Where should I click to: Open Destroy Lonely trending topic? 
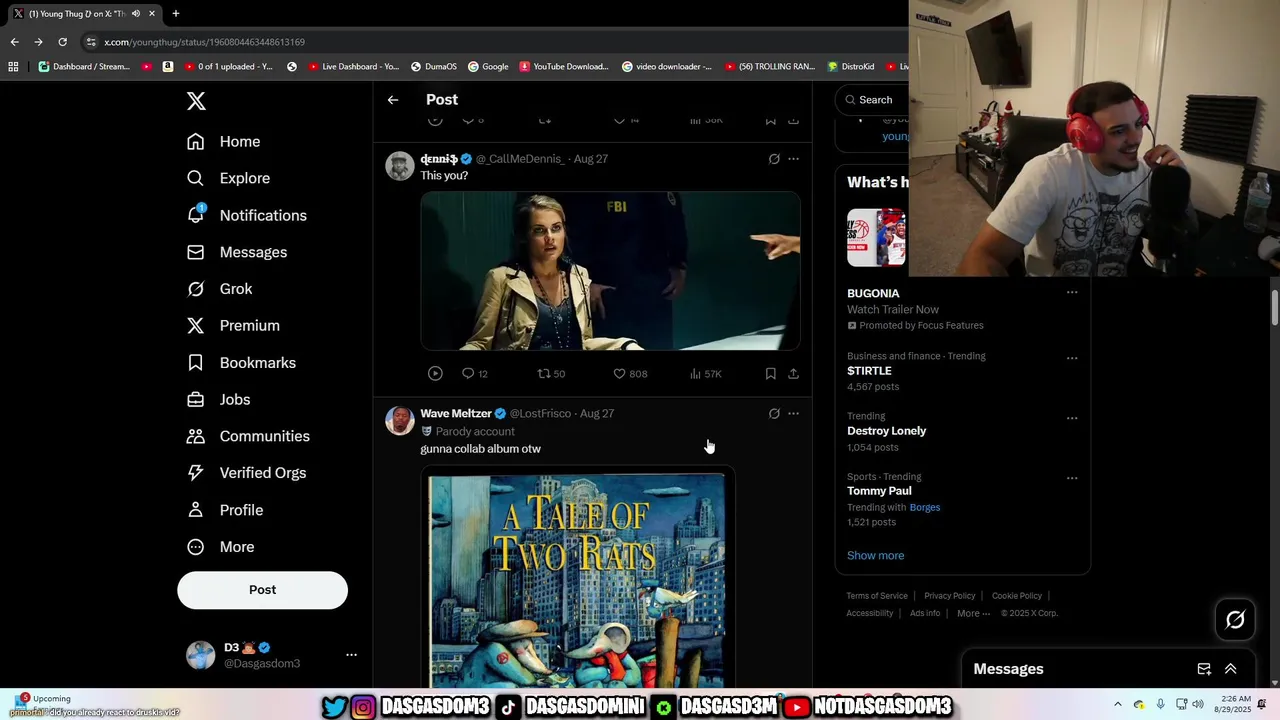coord(886,431)
